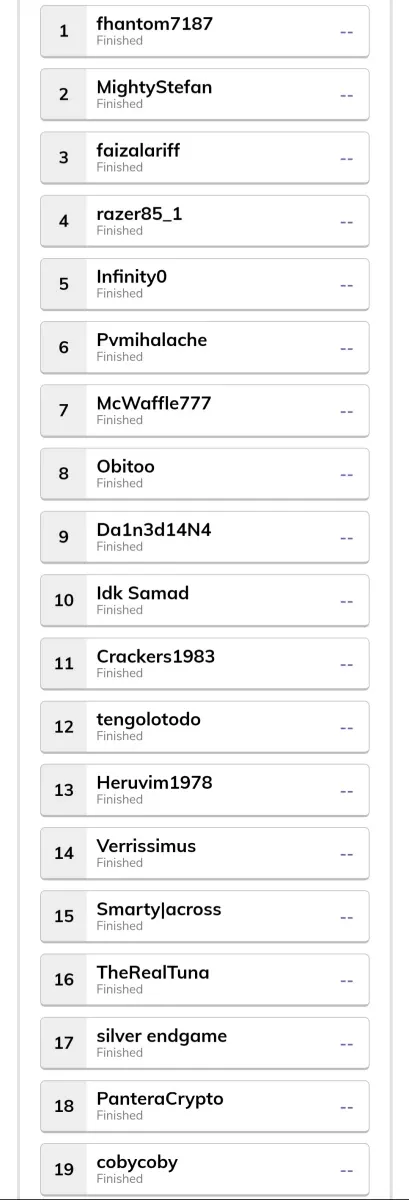Open fhantom7187 leaderboard entry
This screenshot has height=1200, width=409.
205,31
